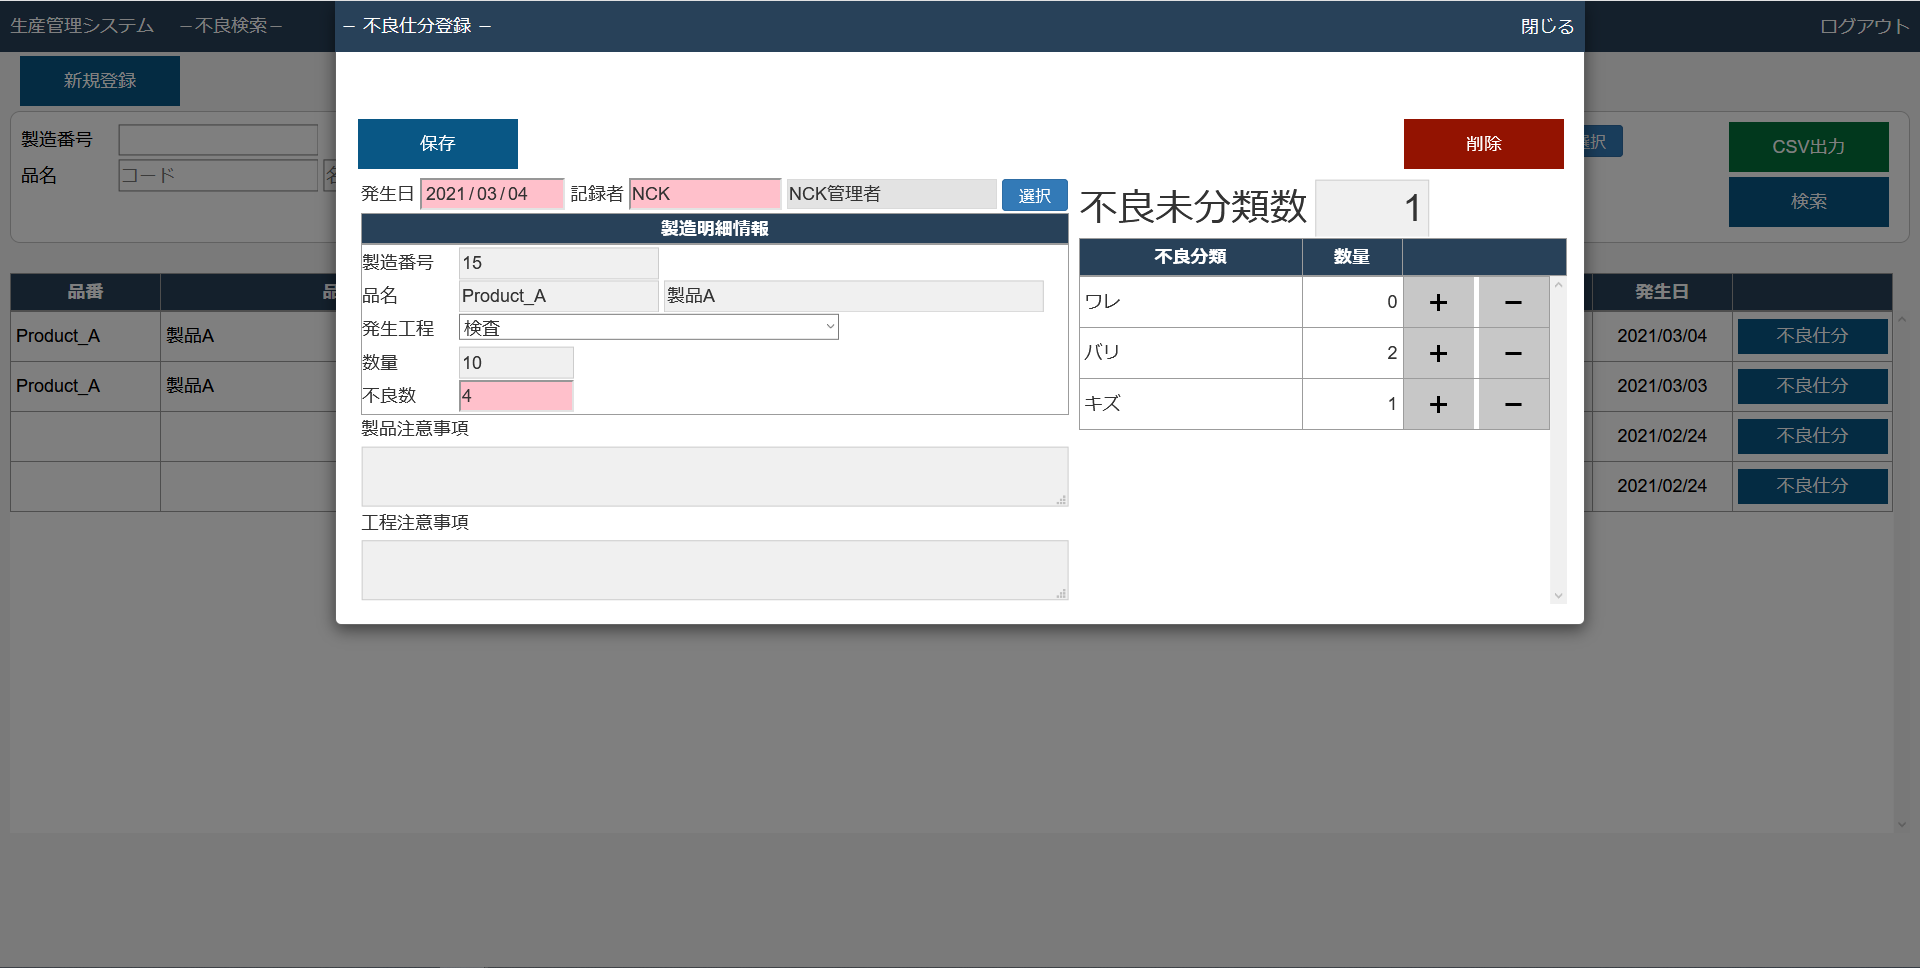Click the 工程注意事項 text area
This screenshot has height=968, width=1920.
point(714,570)
